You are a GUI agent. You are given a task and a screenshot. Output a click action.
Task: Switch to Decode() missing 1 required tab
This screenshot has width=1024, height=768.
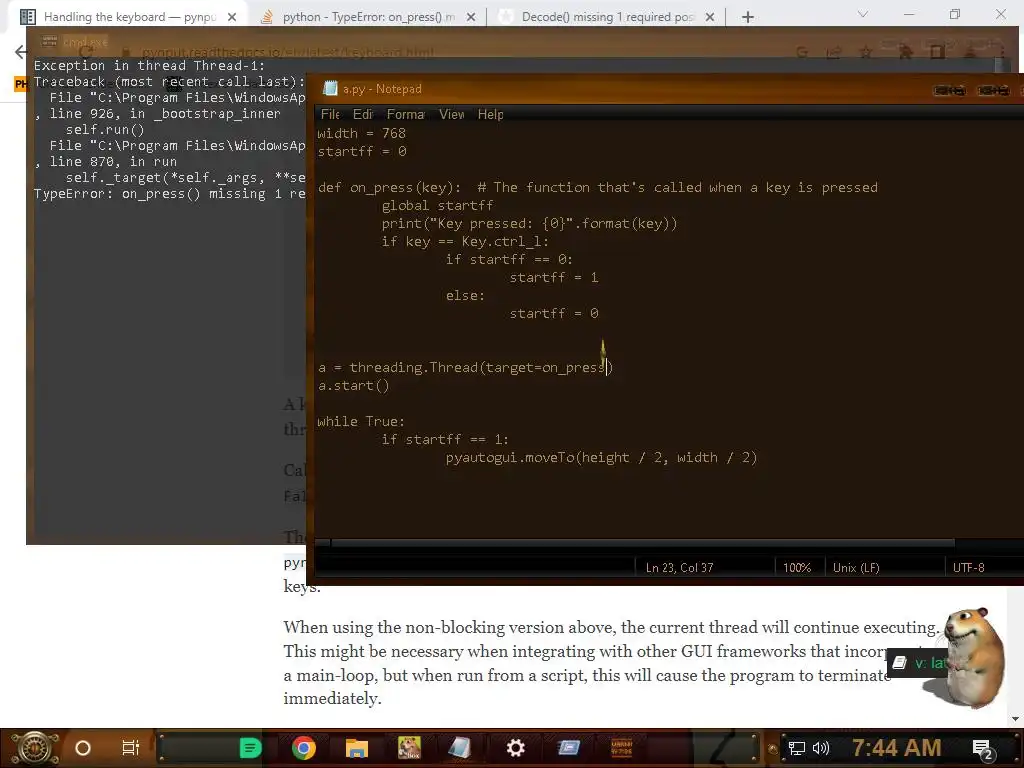pyautogui.click(x=608, y=17)
